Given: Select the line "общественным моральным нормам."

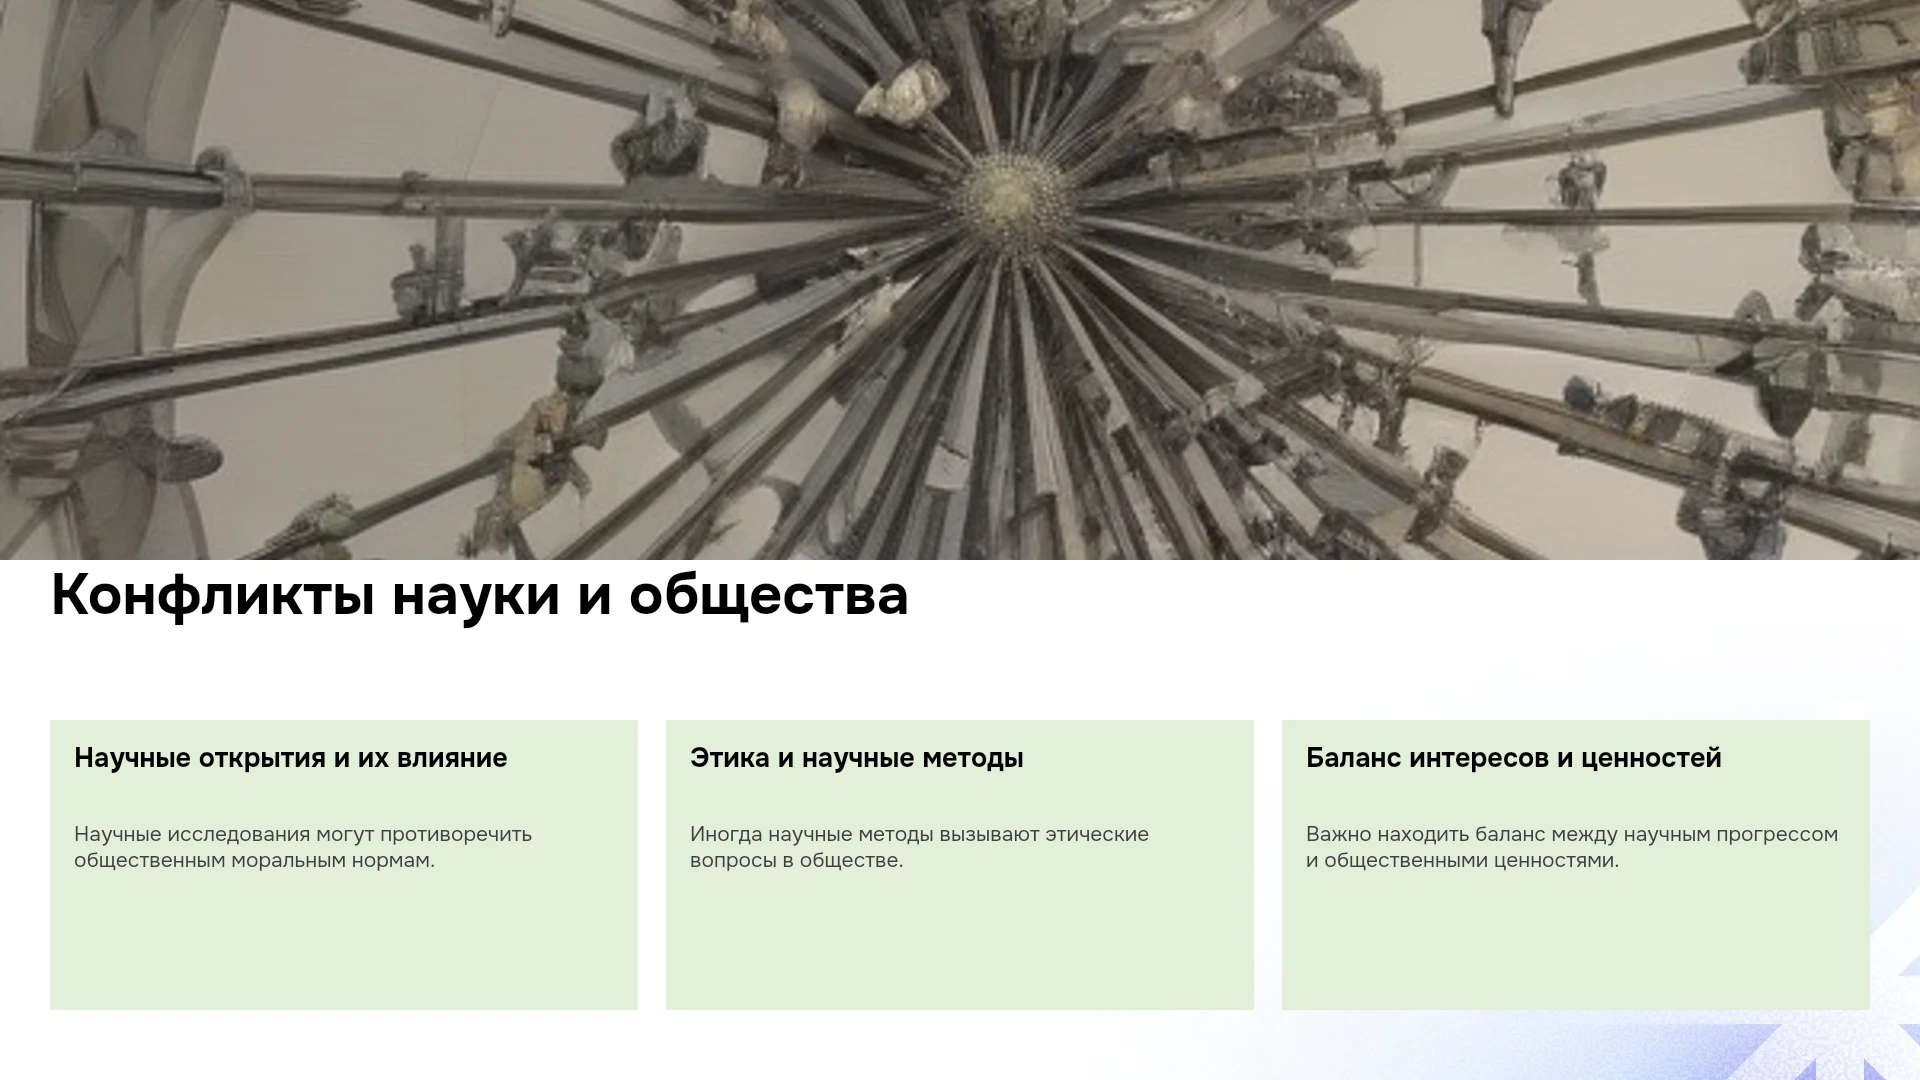Looking at the screenshot, I should pyautogui.click(x=254, y=861).
